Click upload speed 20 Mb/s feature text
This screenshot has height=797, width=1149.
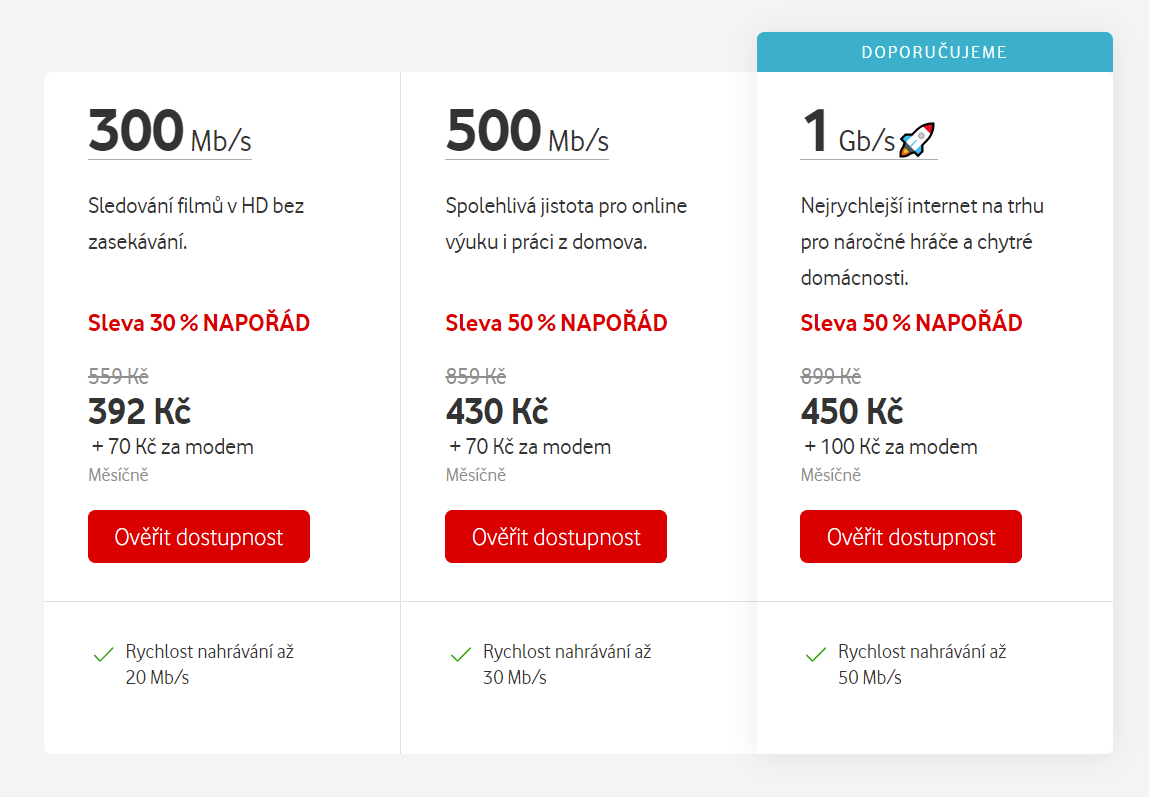coord(209,664)
